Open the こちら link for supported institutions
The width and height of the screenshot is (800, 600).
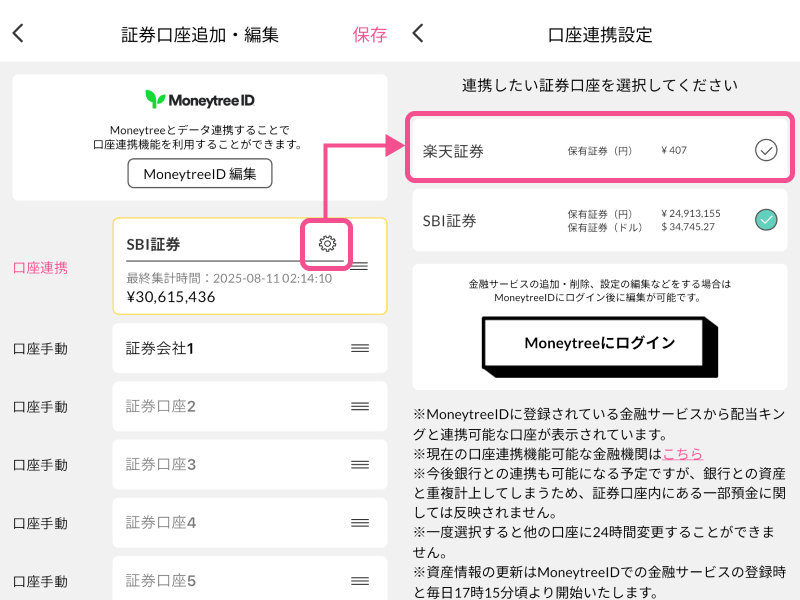coord(682,454)
